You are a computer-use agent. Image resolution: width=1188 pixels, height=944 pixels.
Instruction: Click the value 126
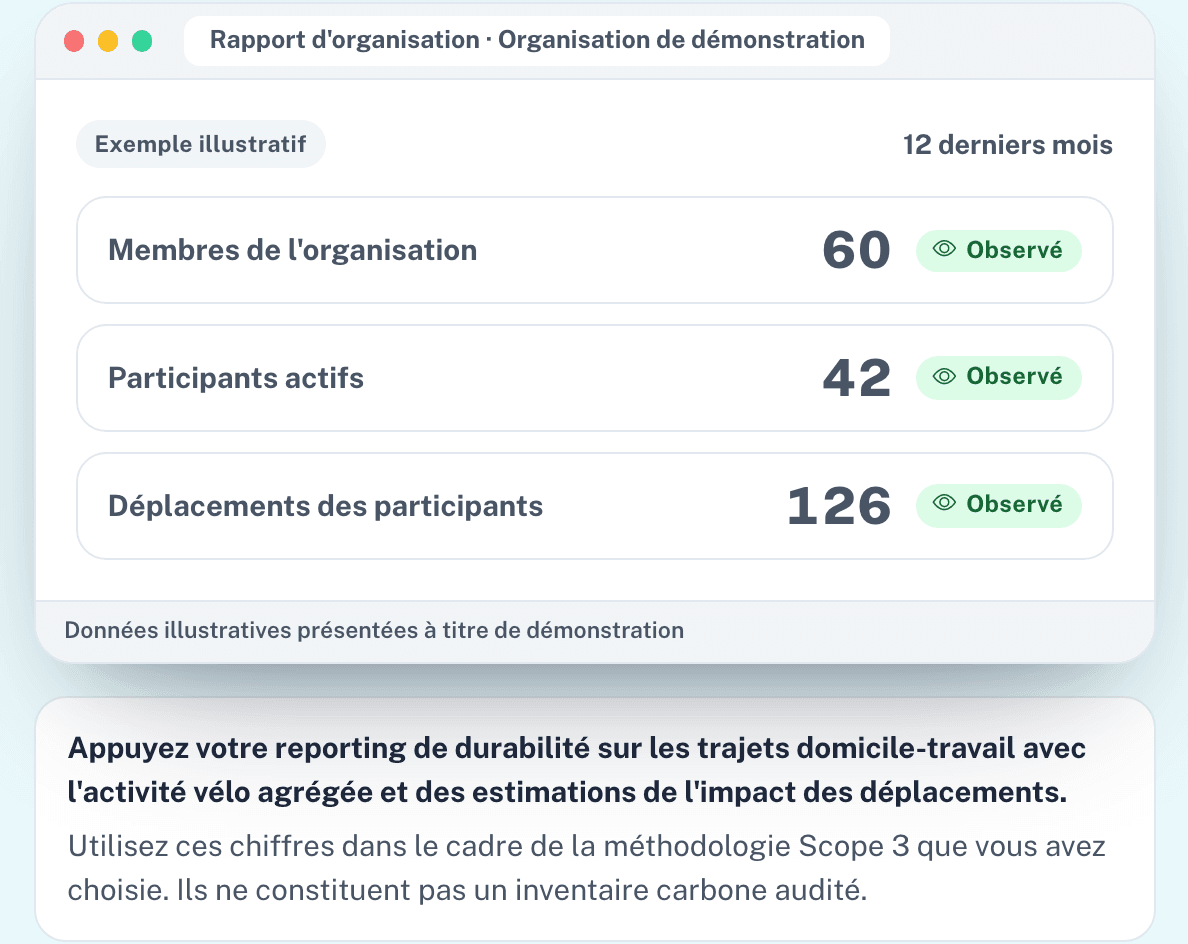(x=839, y=505)
